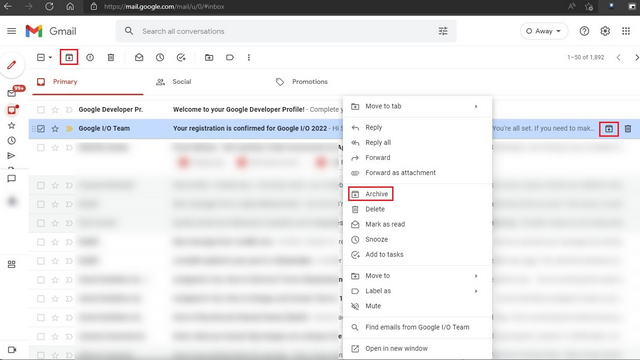Open Settings gear icon

[605, 31]
